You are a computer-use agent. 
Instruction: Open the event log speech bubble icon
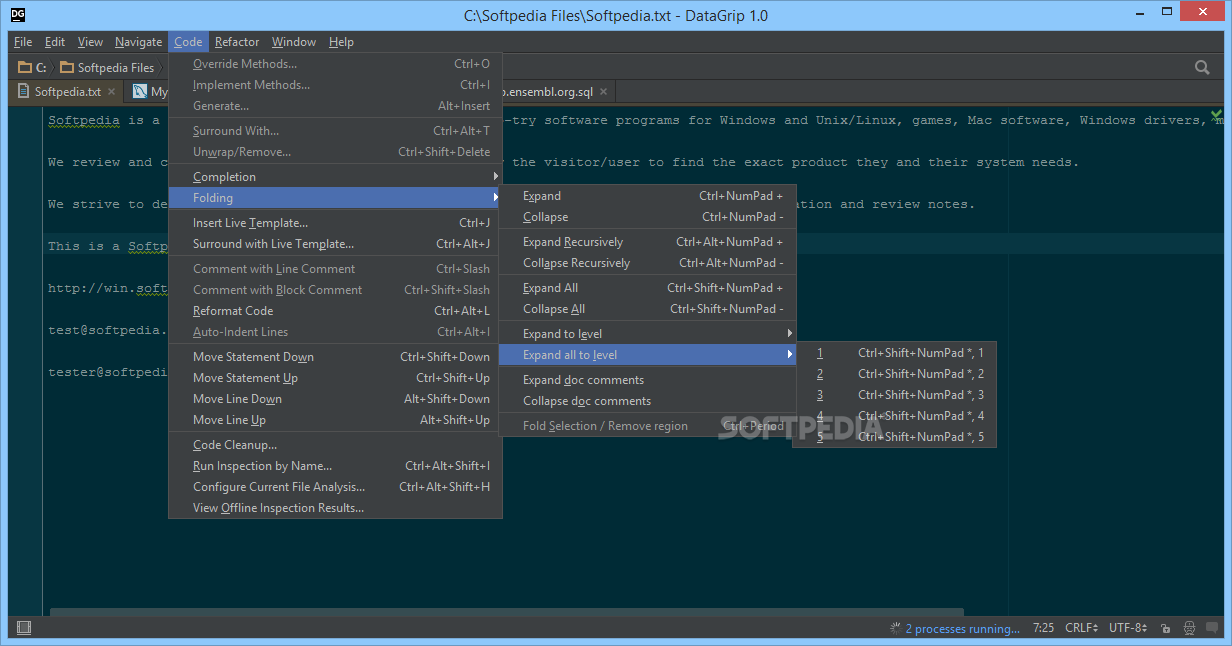[1212, 628]
